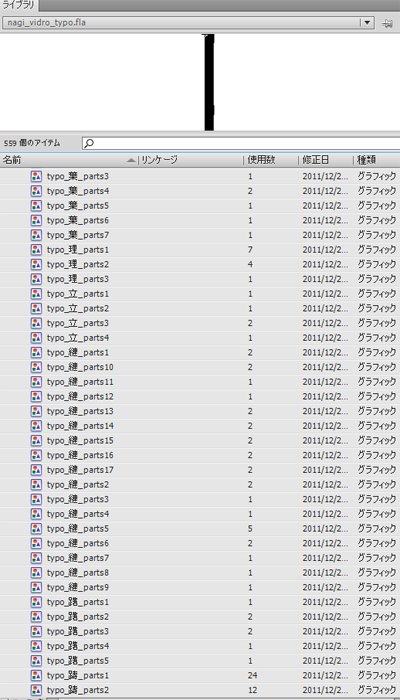Select the typo_縺_parts3 item name
The image size is (400, 700).
[78, 499]
